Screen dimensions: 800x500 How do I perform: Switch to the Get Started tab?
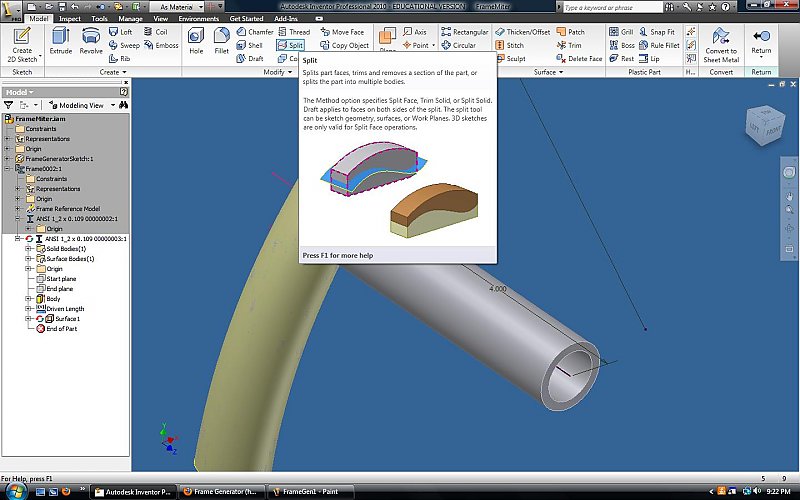tap(246, 18)
